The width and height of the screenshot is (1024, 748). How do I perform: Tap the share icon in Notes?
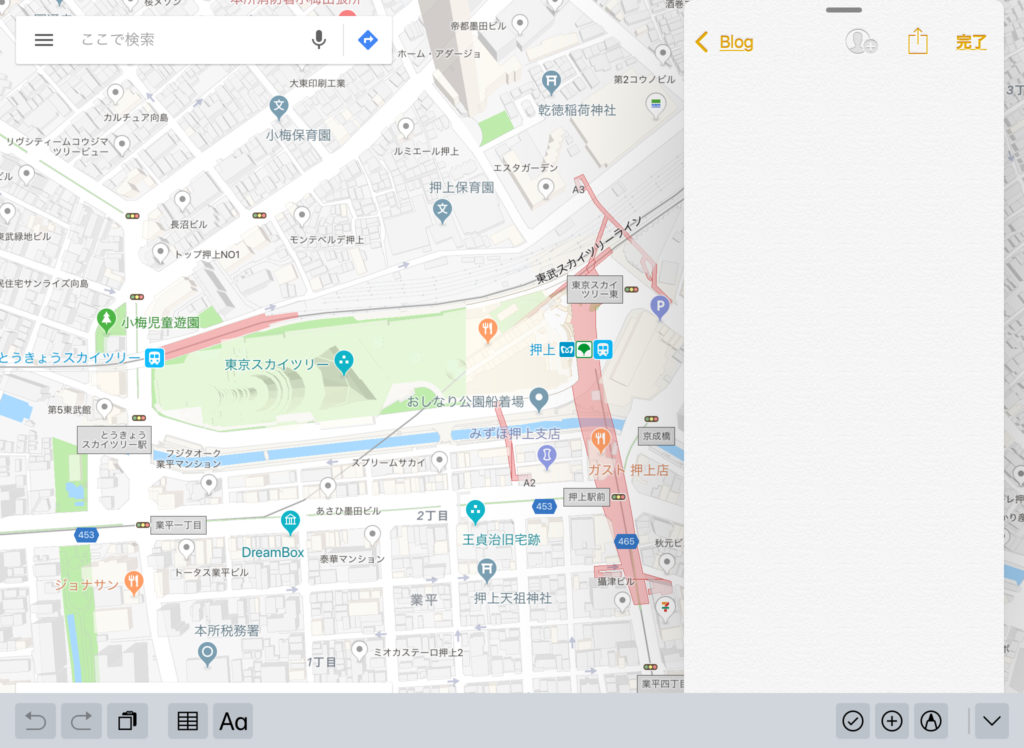click(x=918, y=41)
